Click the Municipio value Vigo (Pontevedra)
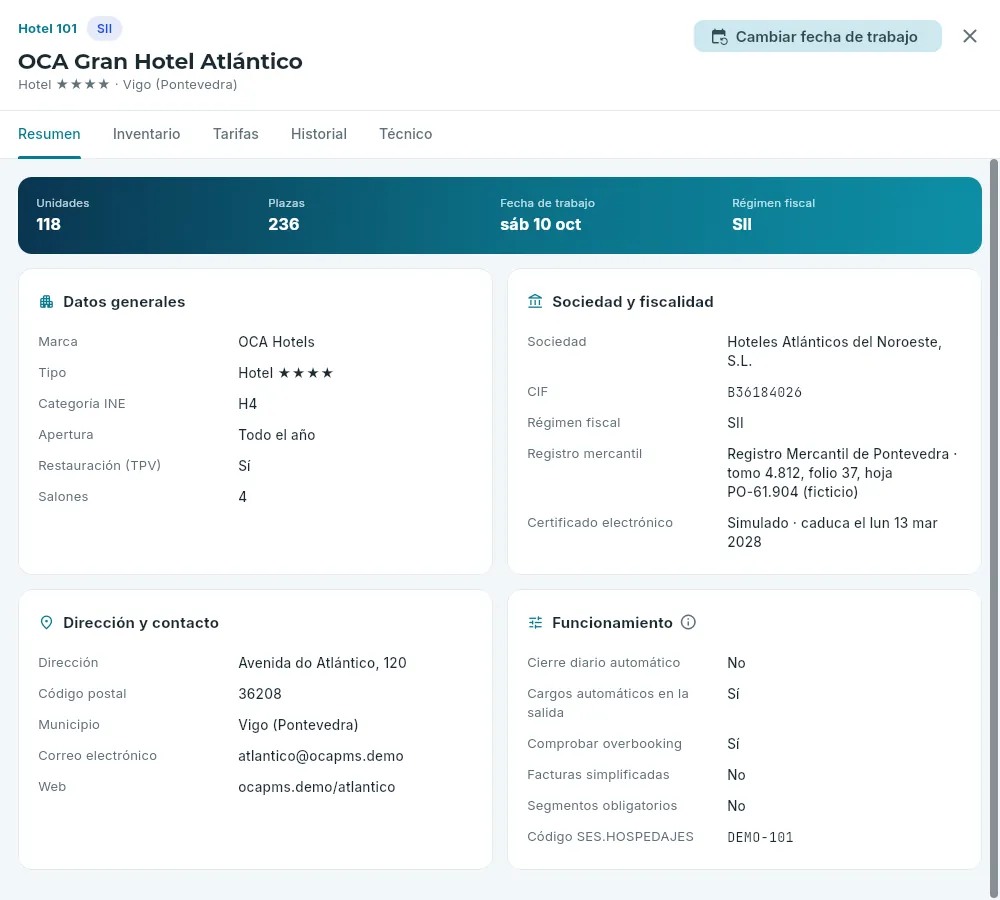The height and width of the screenshot is (900, 1000). [x=298, y=725]
